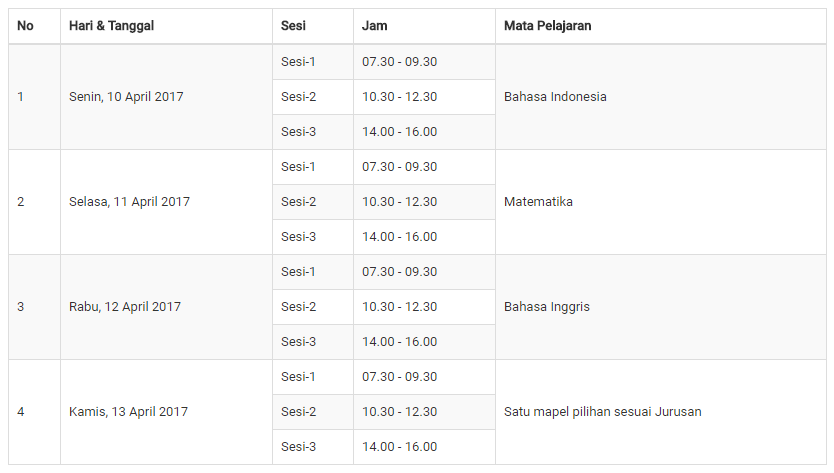This screenshot has width=834, height=473.
Task: Select row number 4 cell
Action: click(35, 412)
